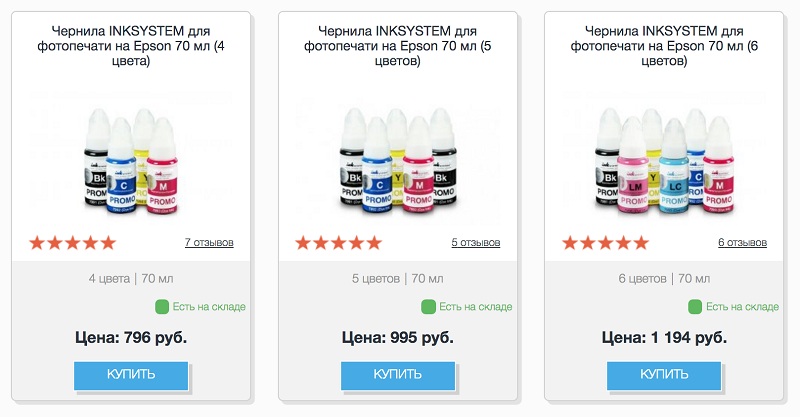
Task: Click the green in-stock icon on first card
Action: click(x=162, y=307)
